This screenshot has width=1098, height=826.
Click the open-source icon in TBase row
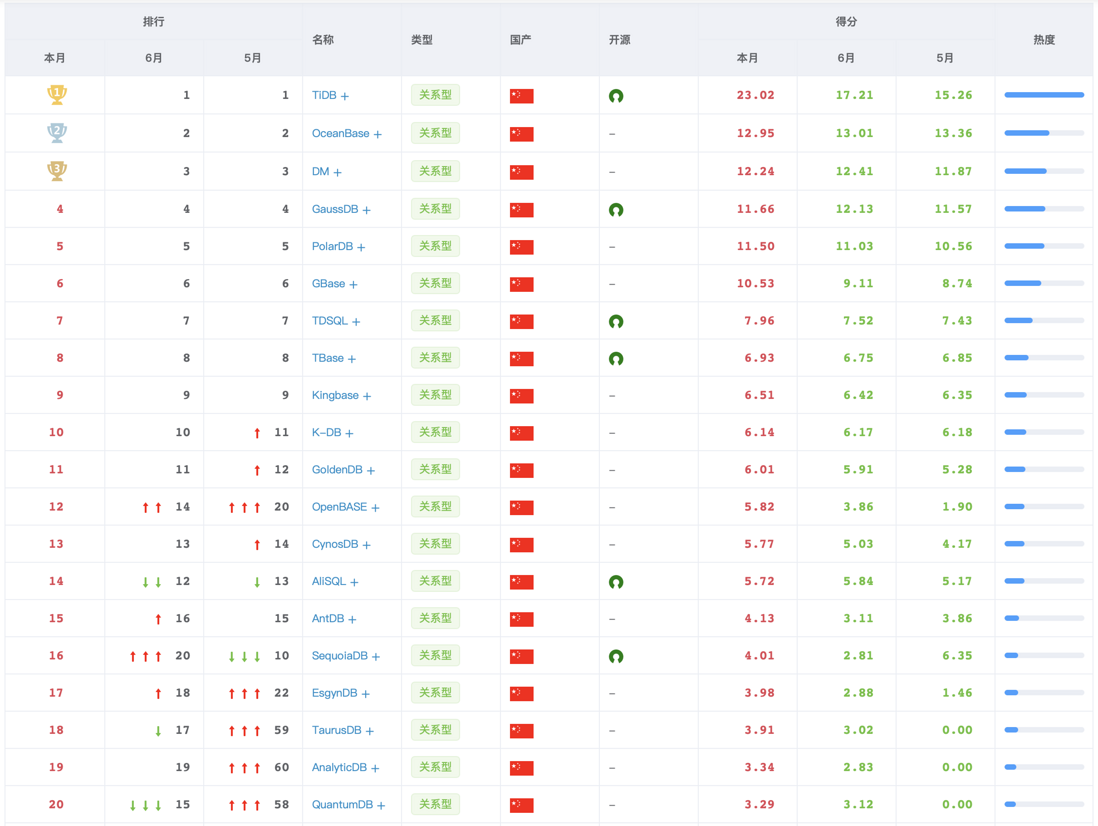(616, 358)
